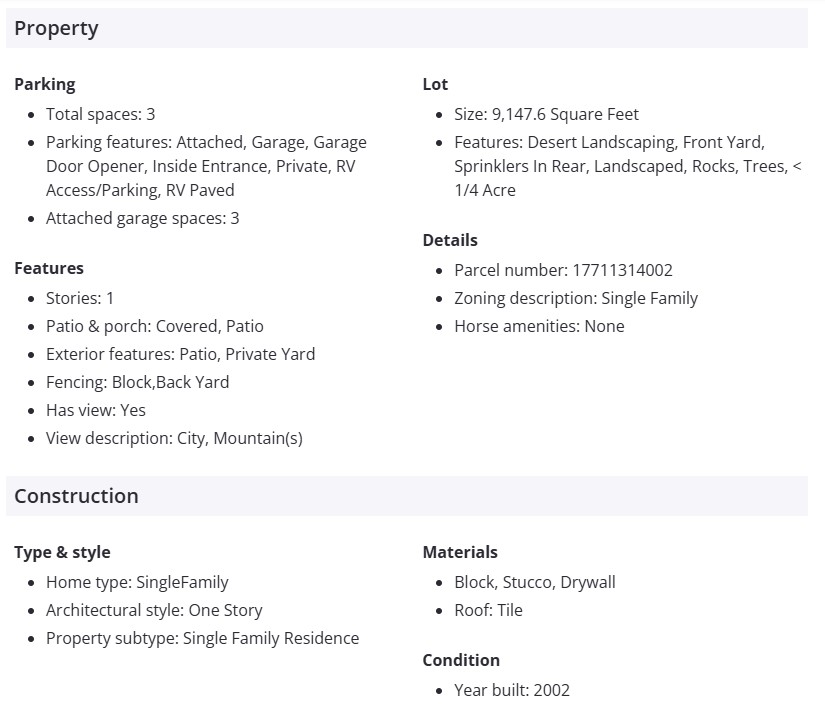Select the lot Size 9,147.6 Square Feet text

point(546,114)
